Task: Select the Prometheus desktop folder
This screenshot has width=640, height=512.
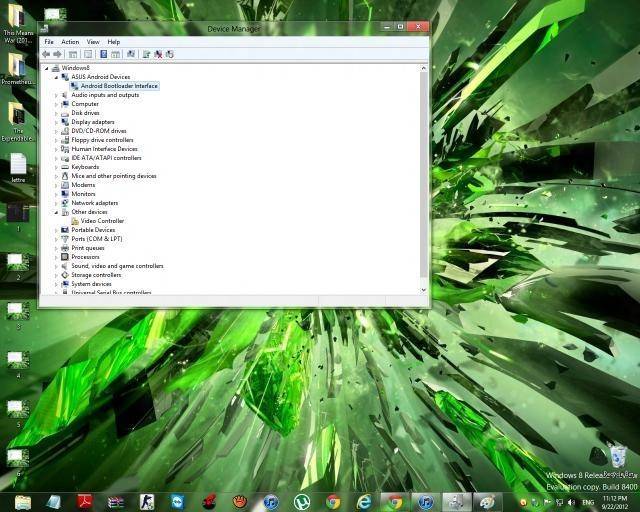Action: pyautogui.click(x=17, y=69)
